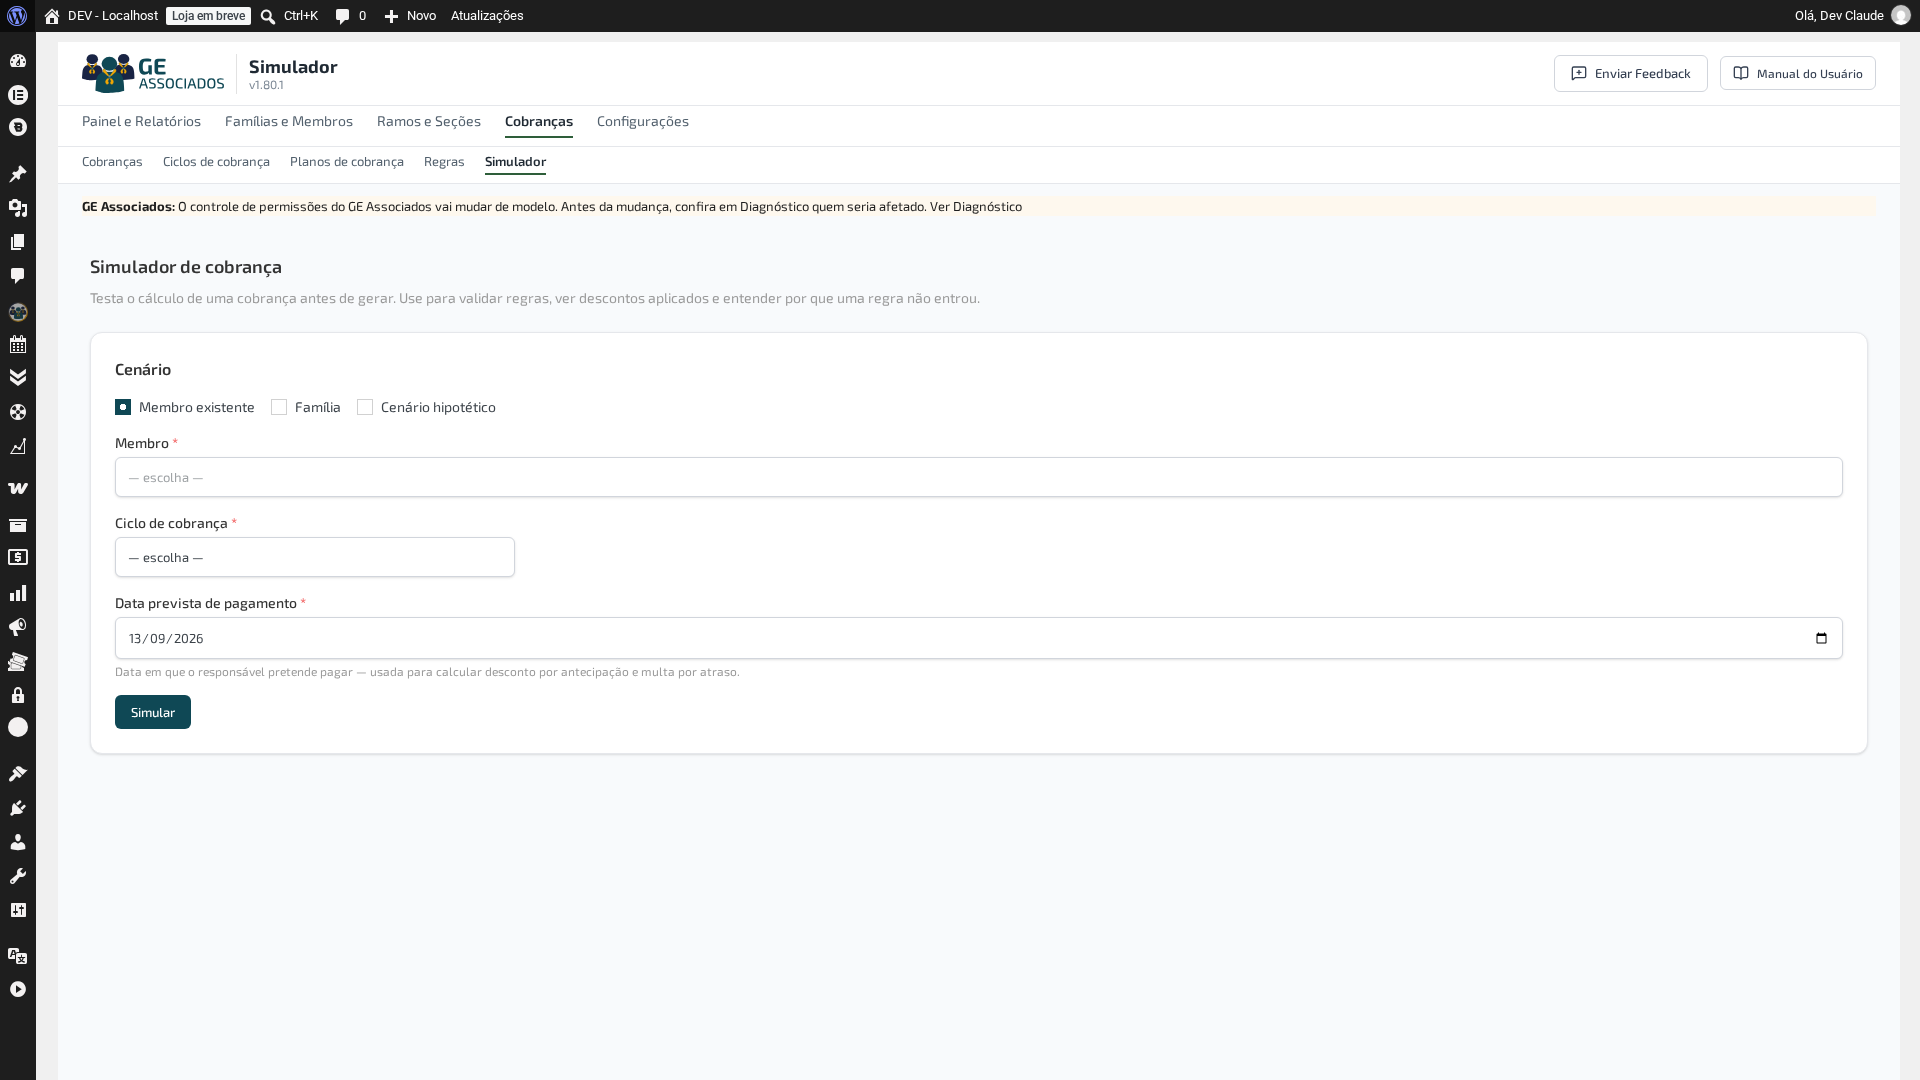Open the Posts pushpin icon in sidebar
This screenshot has height=1080, width=1920.
[x=18, y=174]
